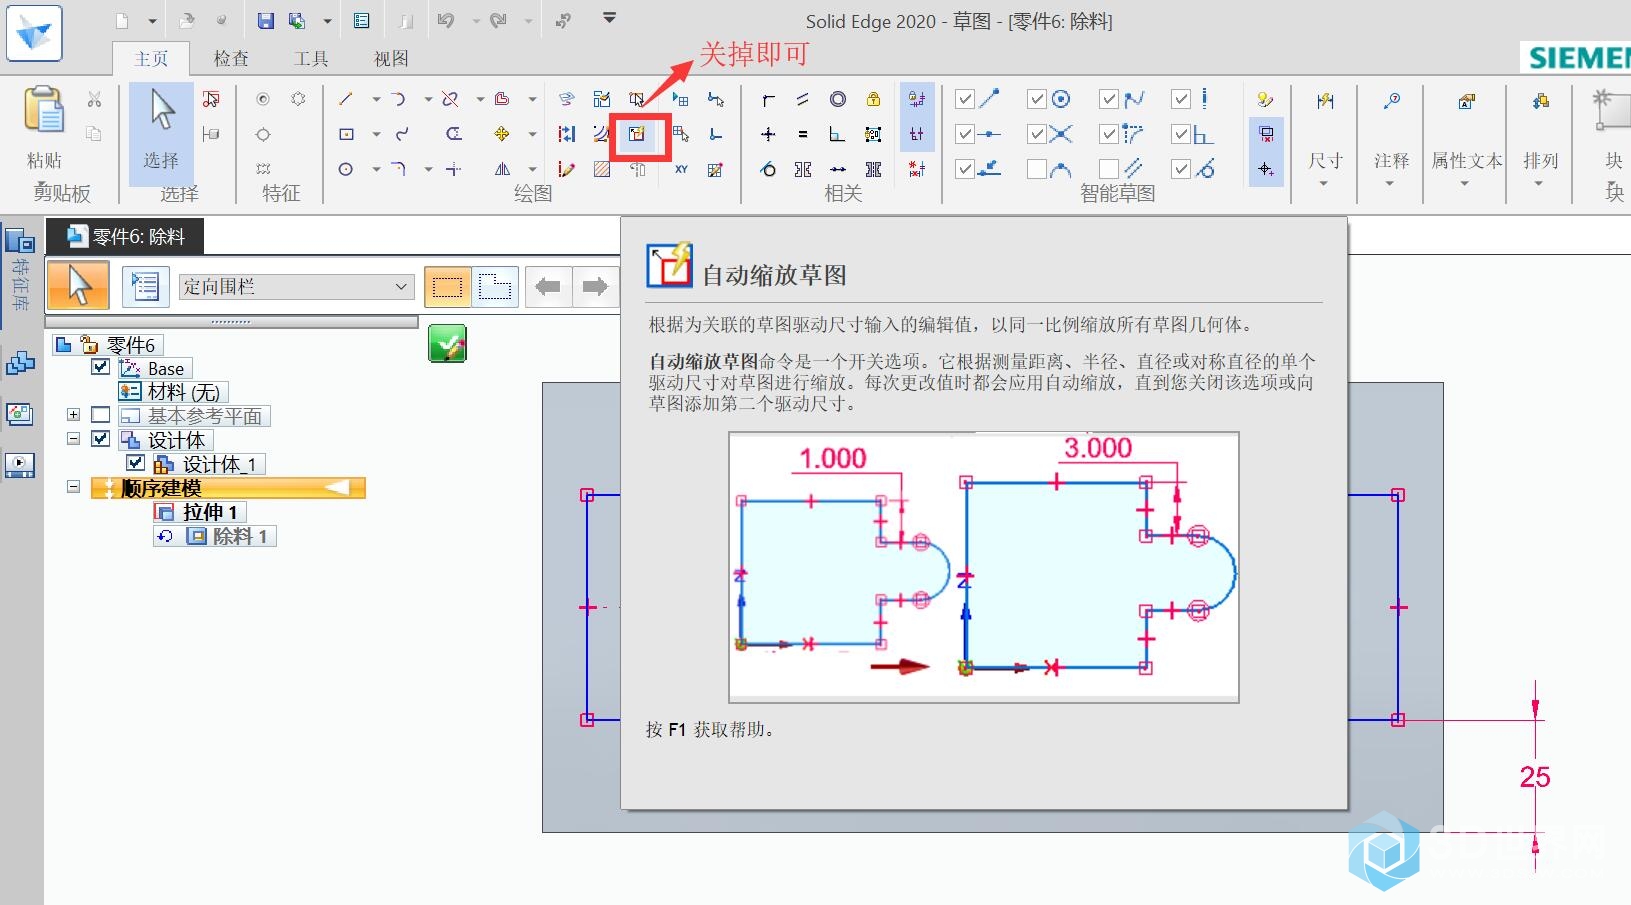The width and height of the screenshot is (1631, 905).
Task: Click the large Paste (粘贴) clipboard icon
Action: click(45, 110)
